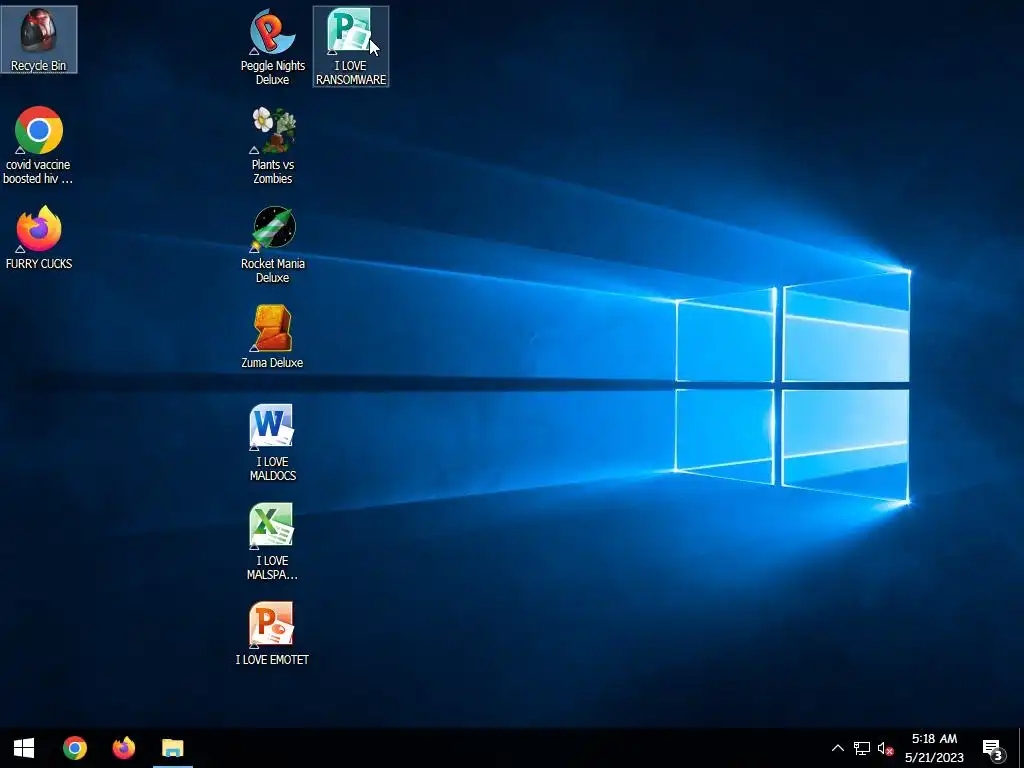Select the Rocket Mania Deluxe shortcut

[272, 244]
